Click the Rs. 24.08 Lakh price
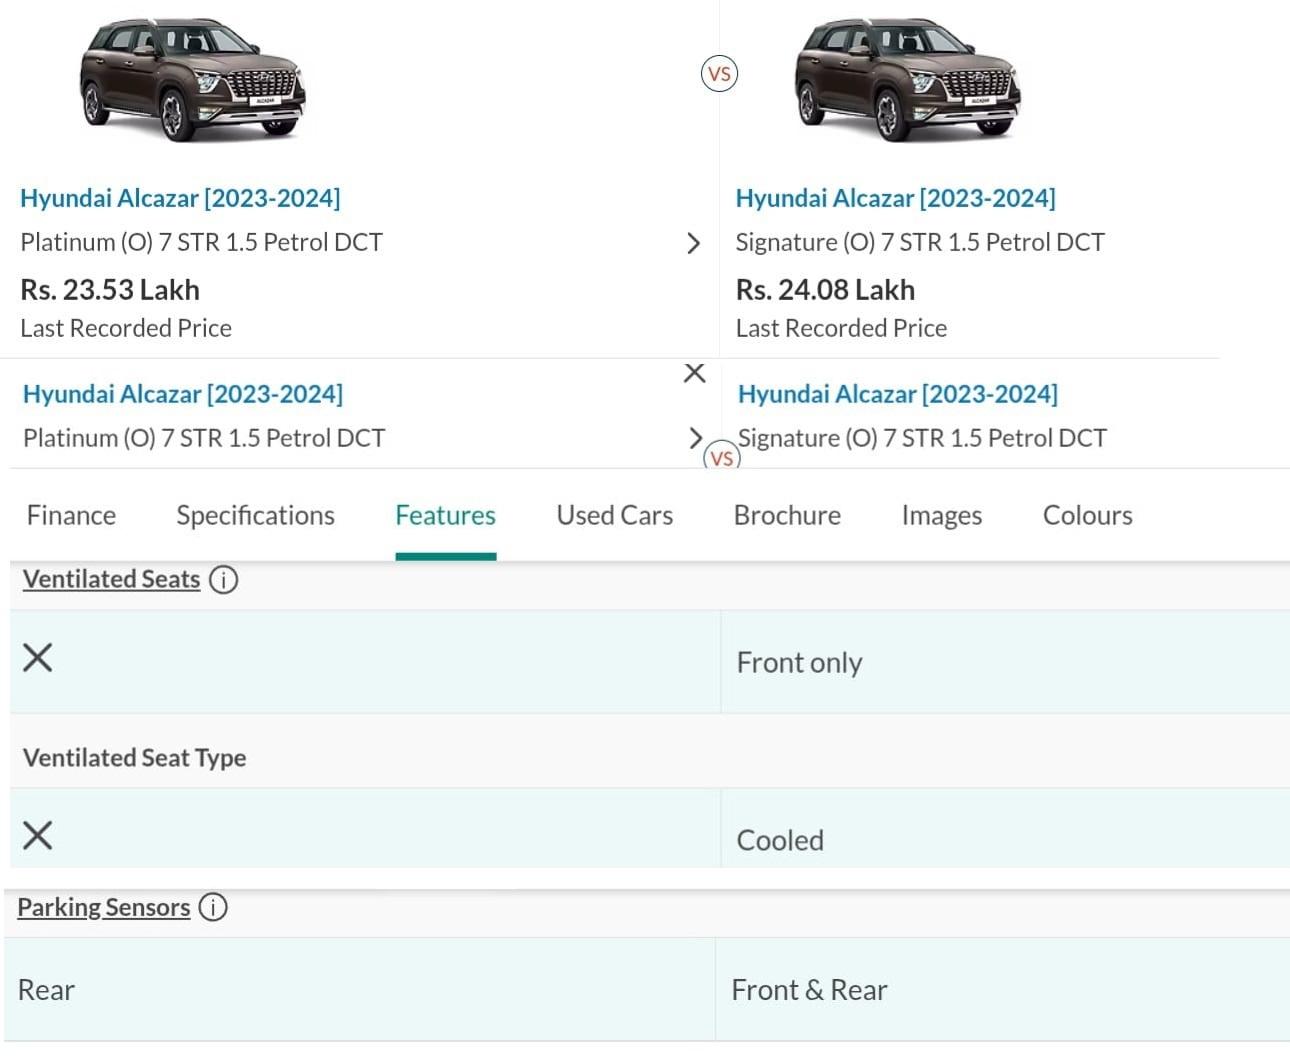The image size is (1290, 1060). pyautogui.click(x=825, y=290)
